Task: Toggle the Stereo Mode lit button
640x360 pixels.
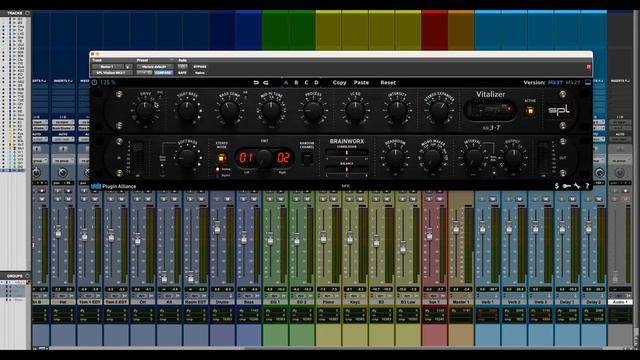Action: coord(222,158)
